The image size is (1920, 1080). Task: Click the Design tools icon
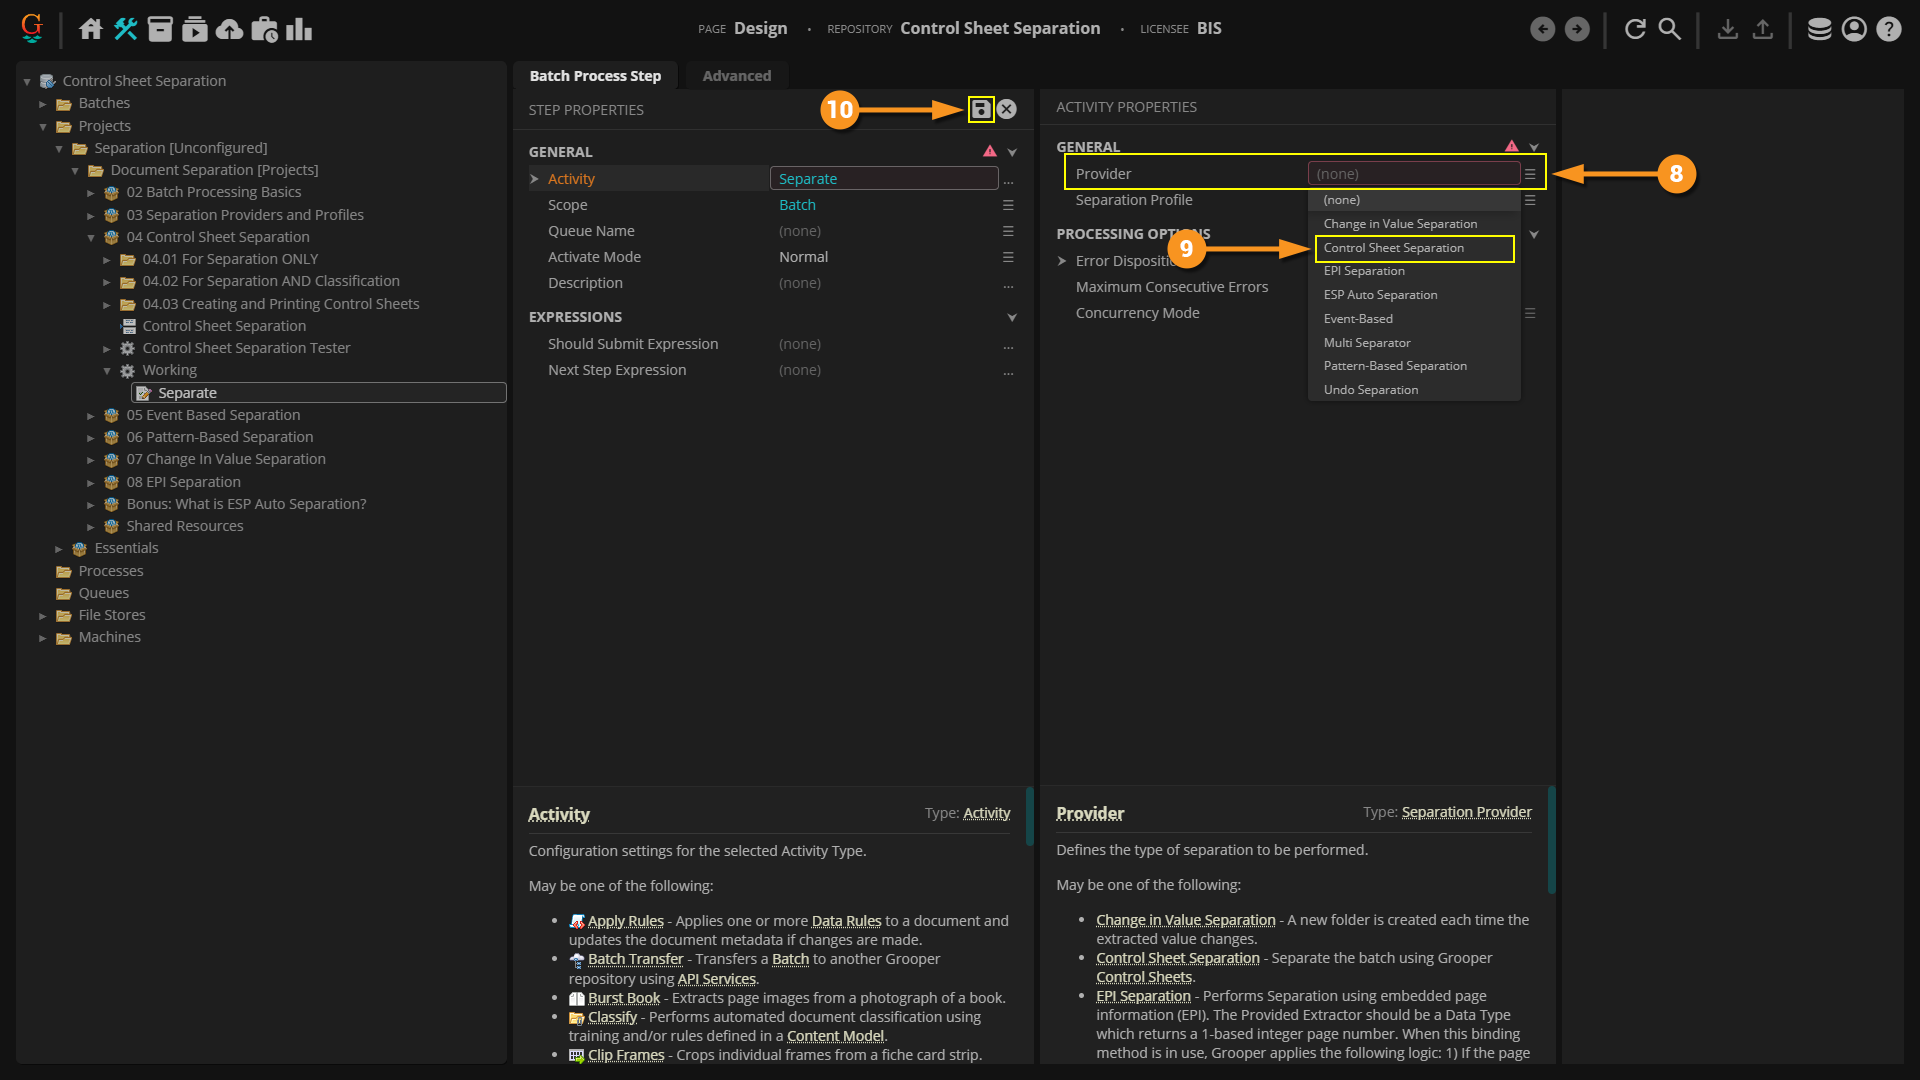(126, 29)
